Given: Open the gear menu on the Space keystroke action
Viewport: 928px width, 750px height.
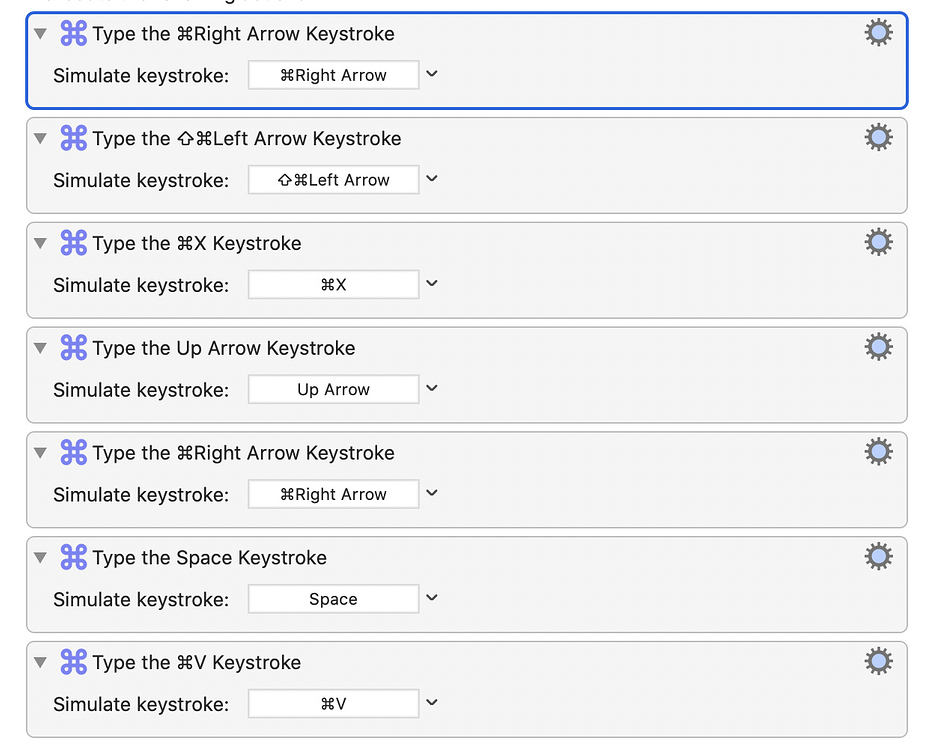Looking at the screenshot, I should tap(878, 556).
